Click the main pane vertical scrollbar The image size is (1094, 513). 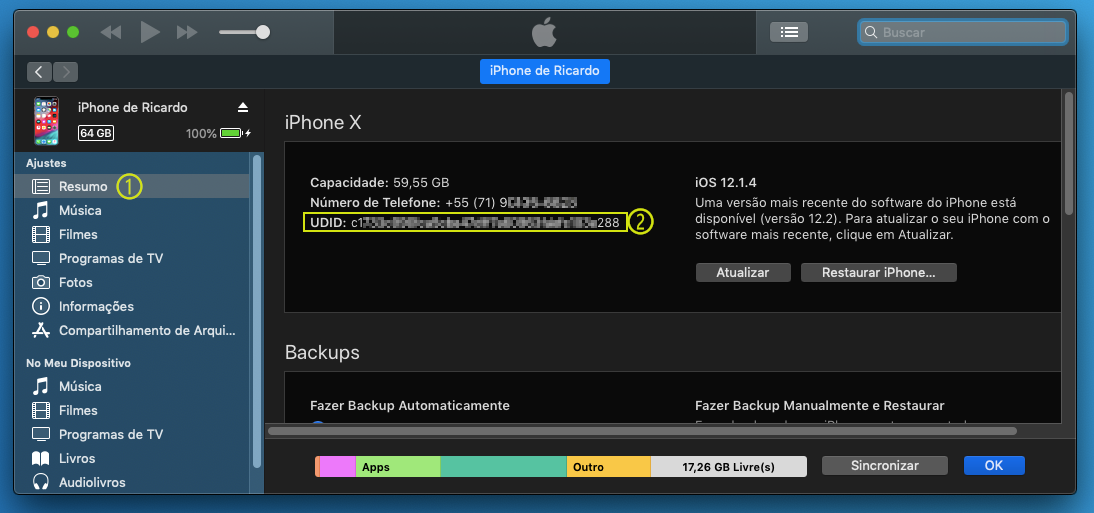point(1068,154)
